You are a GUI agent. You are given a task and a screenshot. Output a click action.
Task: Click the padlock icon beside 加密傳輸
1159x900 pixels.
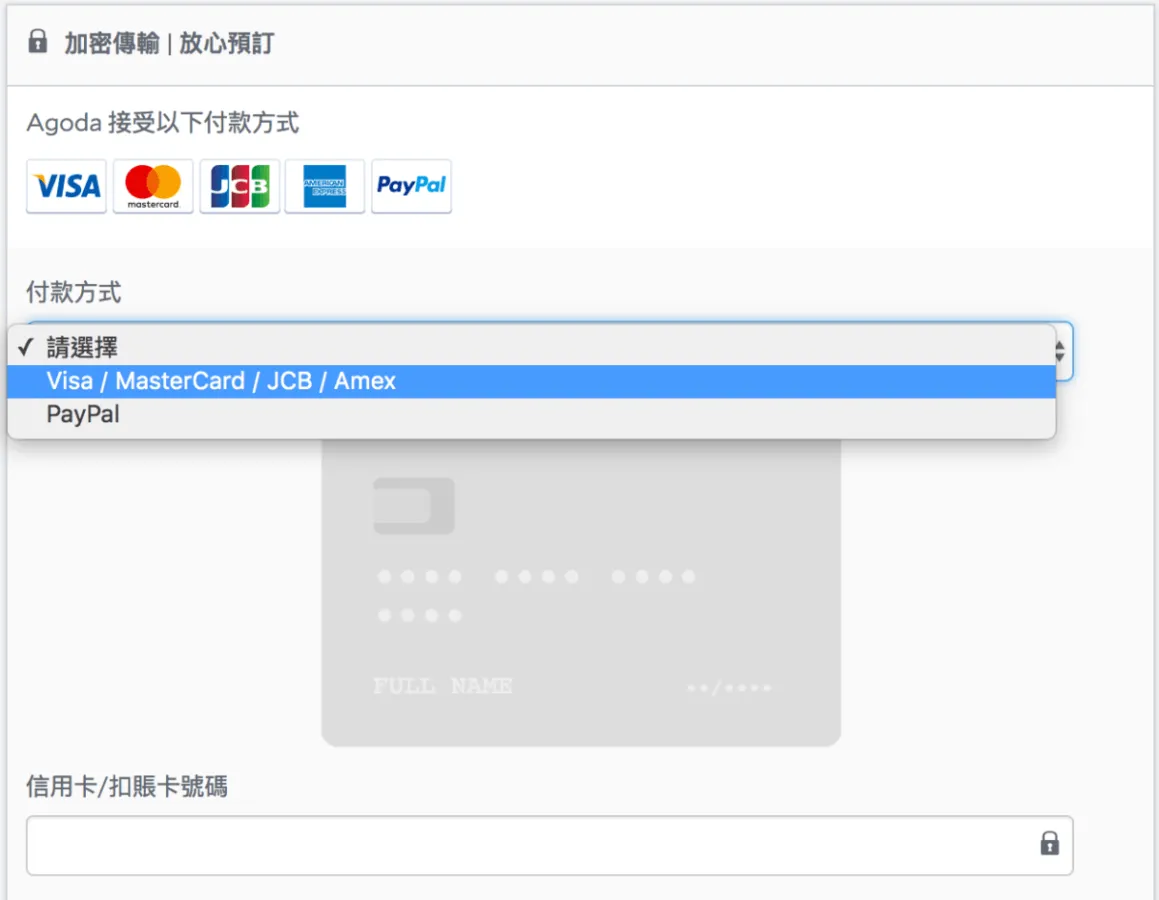click(38, 41)
